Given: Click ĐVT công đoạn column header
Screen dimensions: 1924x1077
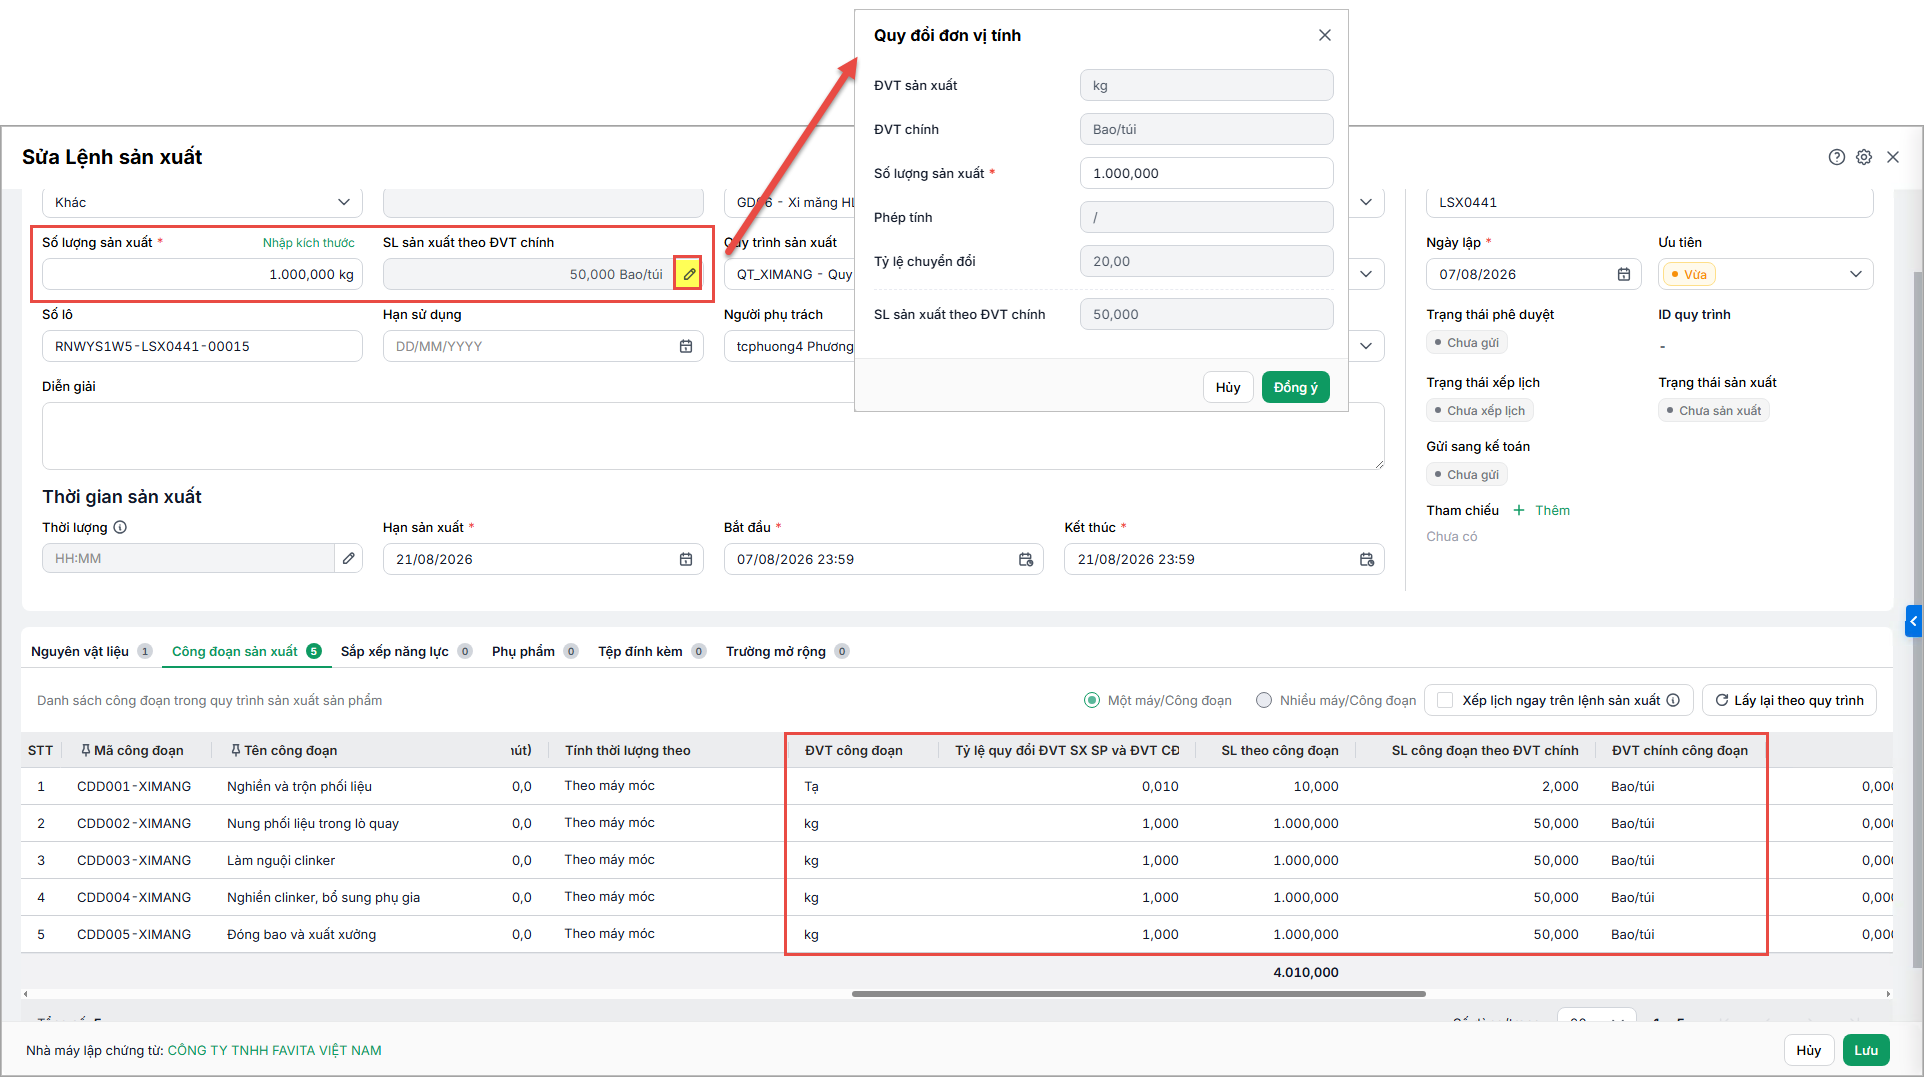Looking at the screenshot, I should pyautogui.click(x=854, y=750).
